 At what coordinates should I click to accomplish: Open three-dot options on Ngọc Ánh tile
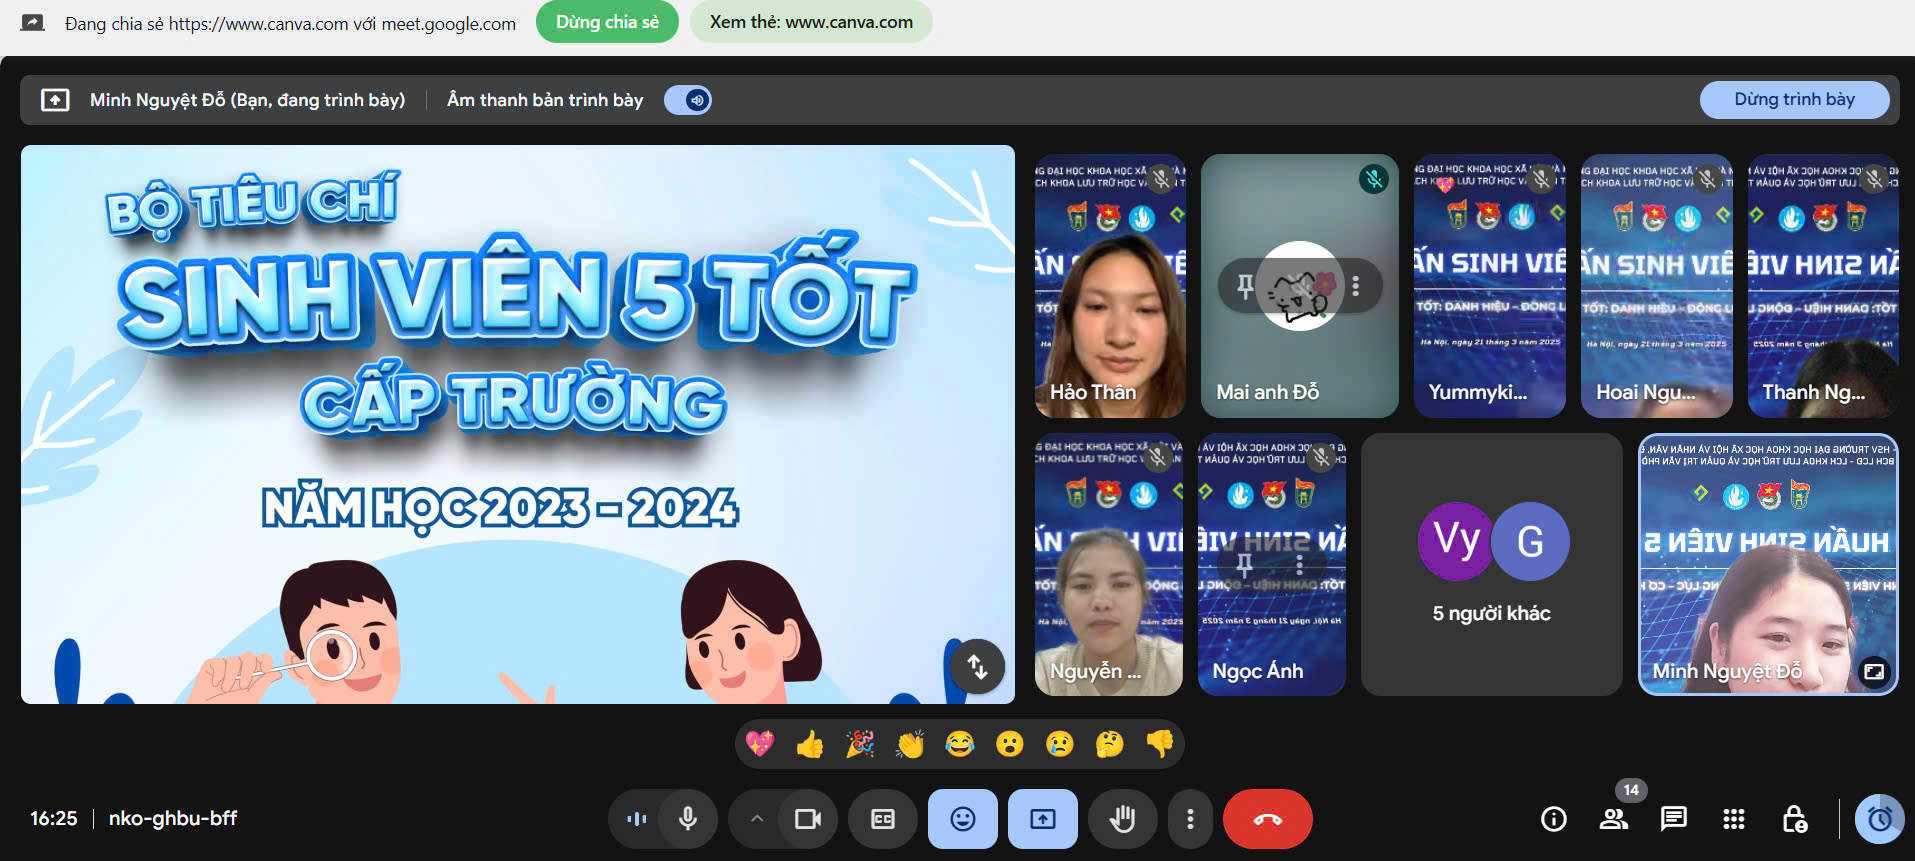(x=1299, y=564)
